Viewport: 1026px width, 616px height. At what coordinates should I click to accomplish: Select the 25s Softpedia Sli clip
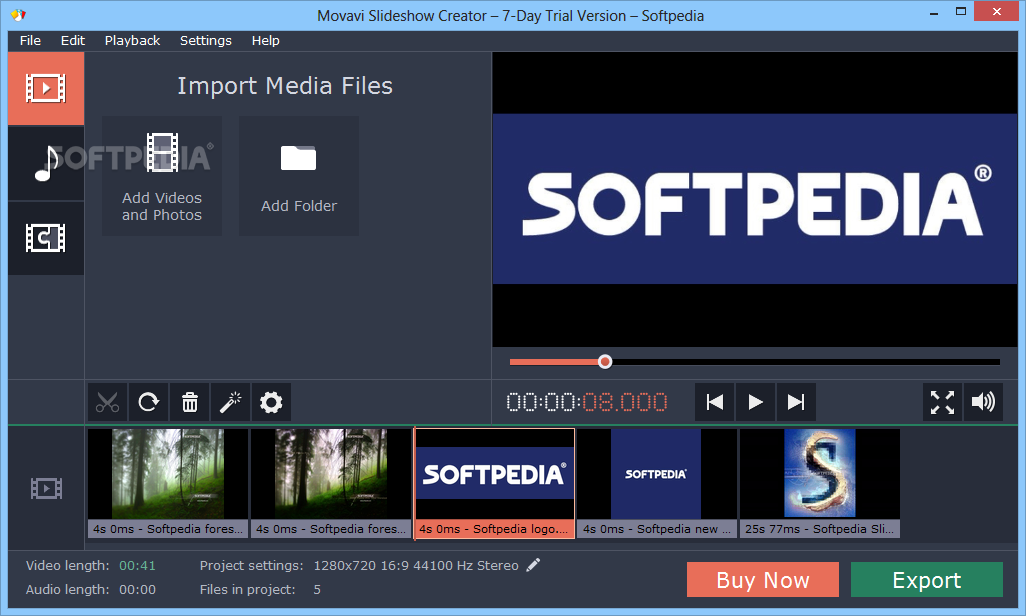(820, 483)
